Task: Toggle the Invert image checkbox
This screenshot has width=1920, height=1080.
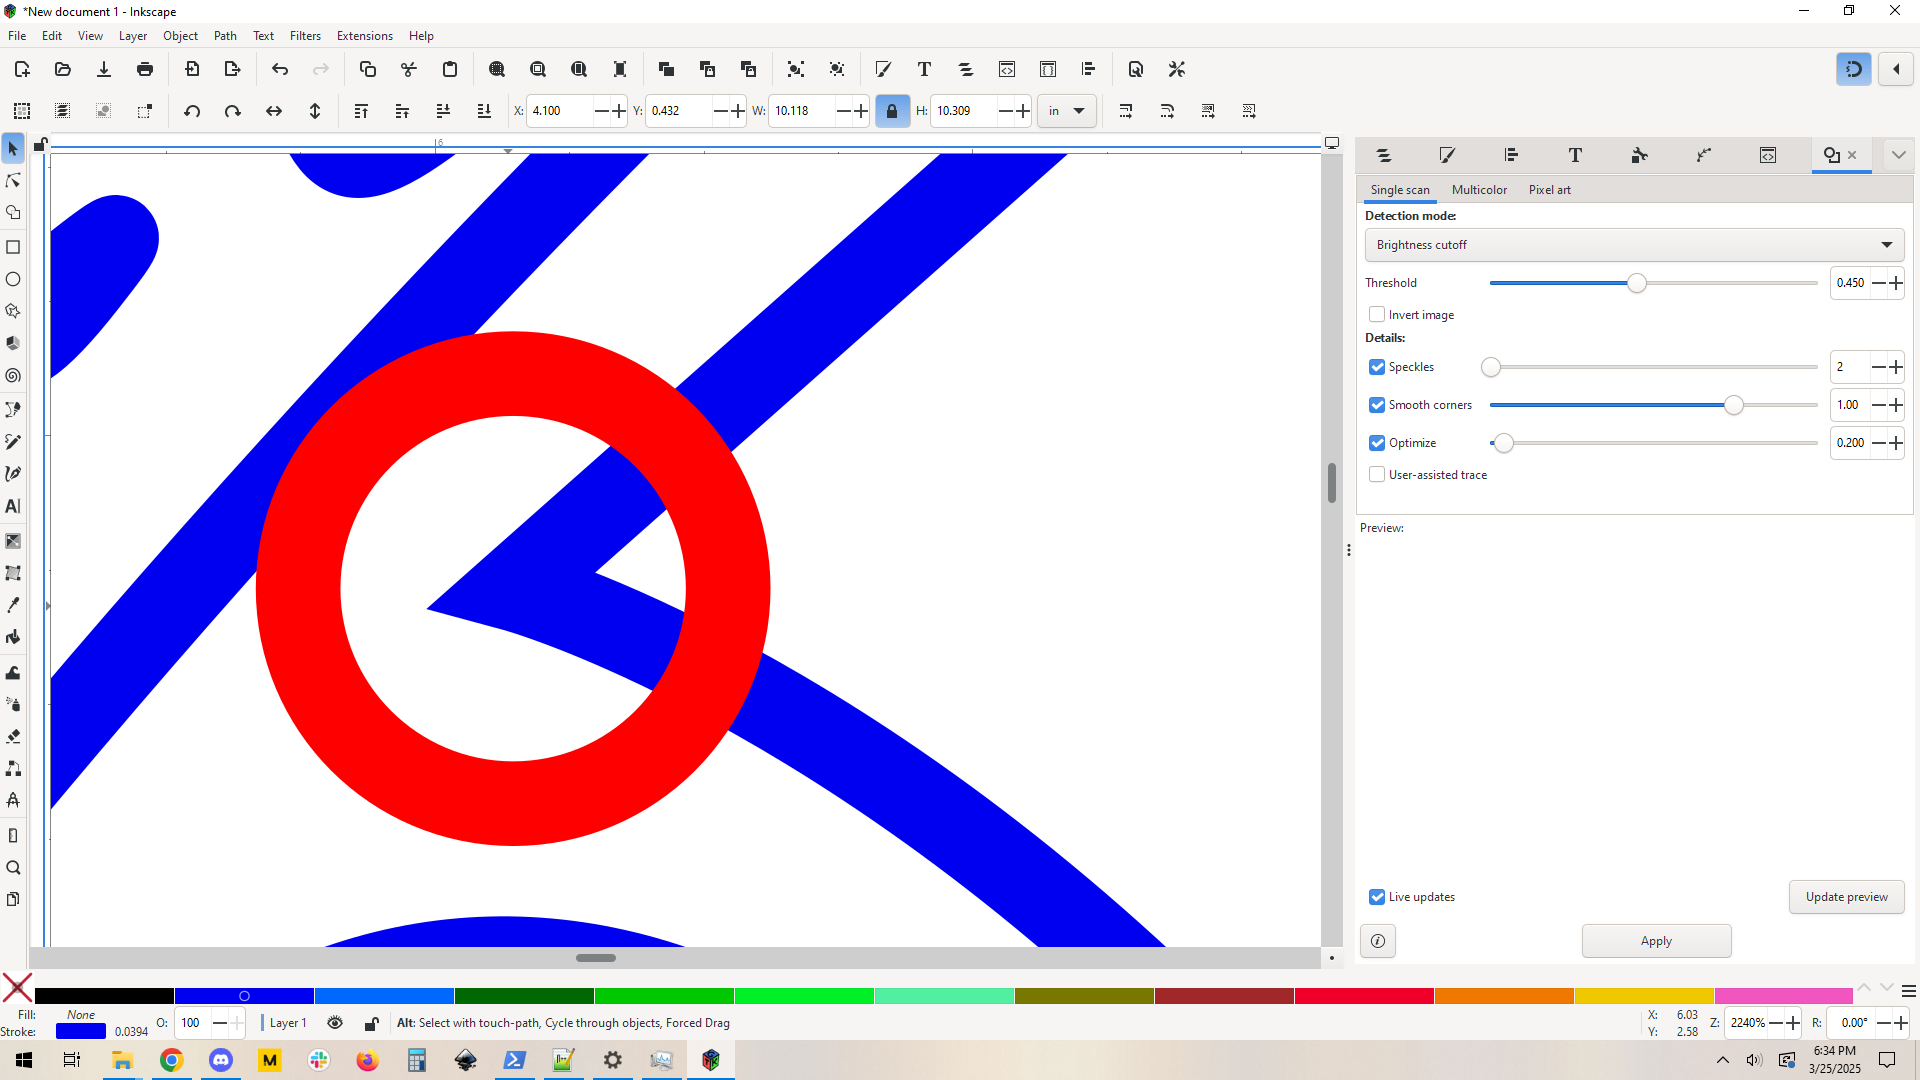Action: [1377, 314]
